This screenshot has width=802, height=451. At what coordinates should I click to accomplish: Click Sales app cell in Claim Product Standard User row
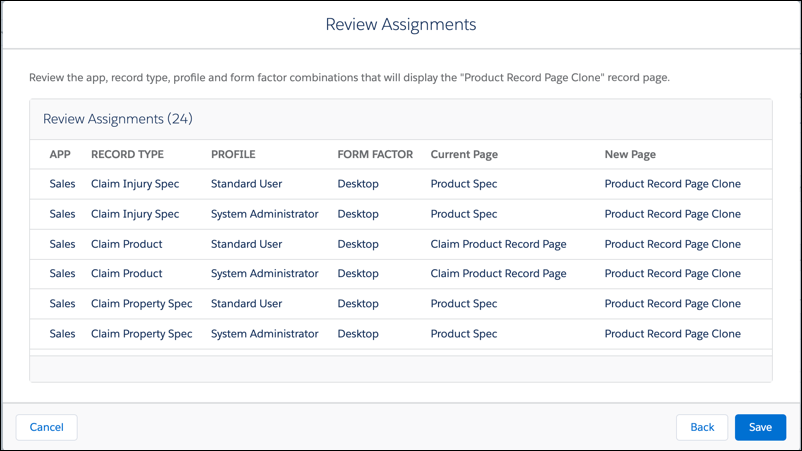pyautogui.click(x=62, y=244)
